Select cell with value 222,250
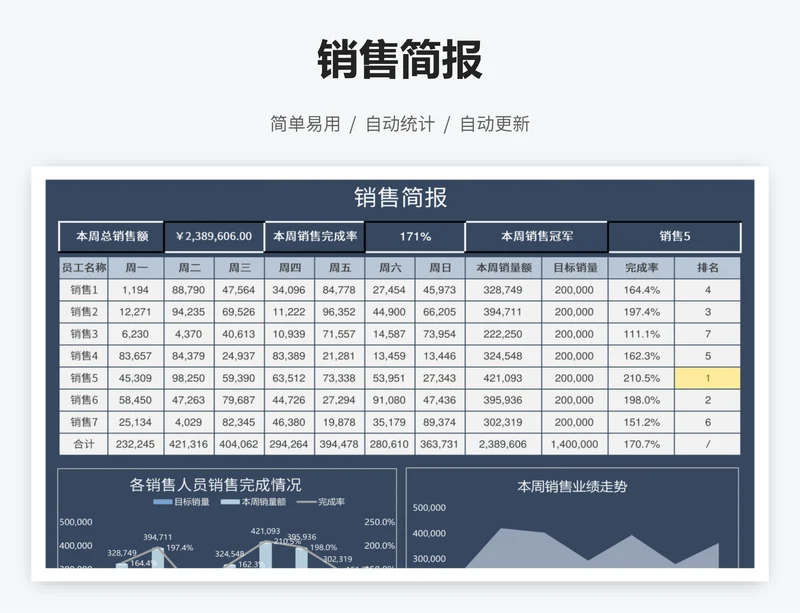This screenshot has height=613, width=800. 503,334
